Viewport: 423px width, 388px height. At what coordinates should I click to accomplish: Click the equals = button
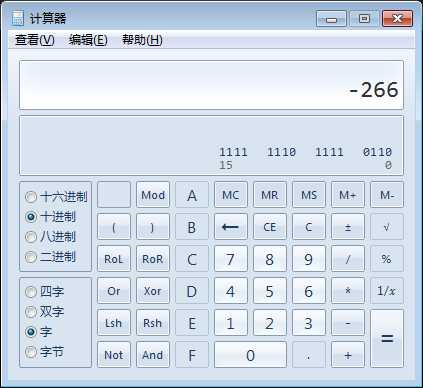tap(387, 339)
